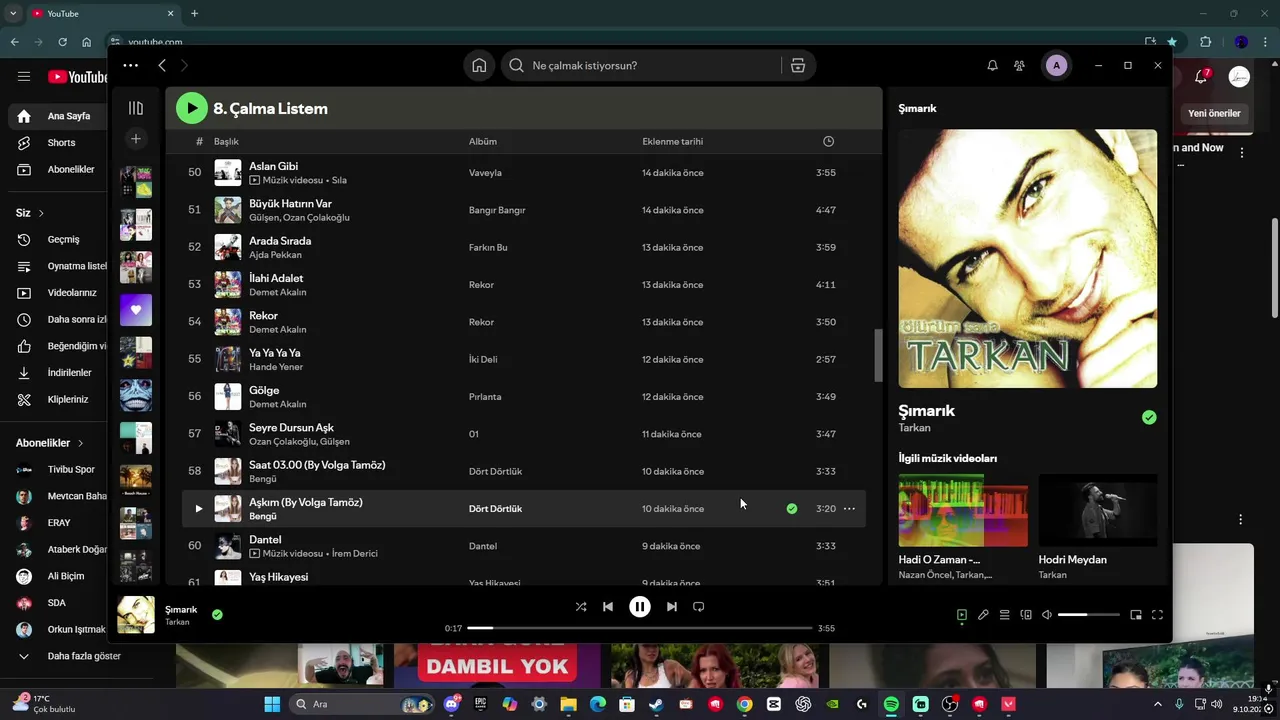
Task: Open the Chrome tab list dropdown arrow
Action: [13, 13]
